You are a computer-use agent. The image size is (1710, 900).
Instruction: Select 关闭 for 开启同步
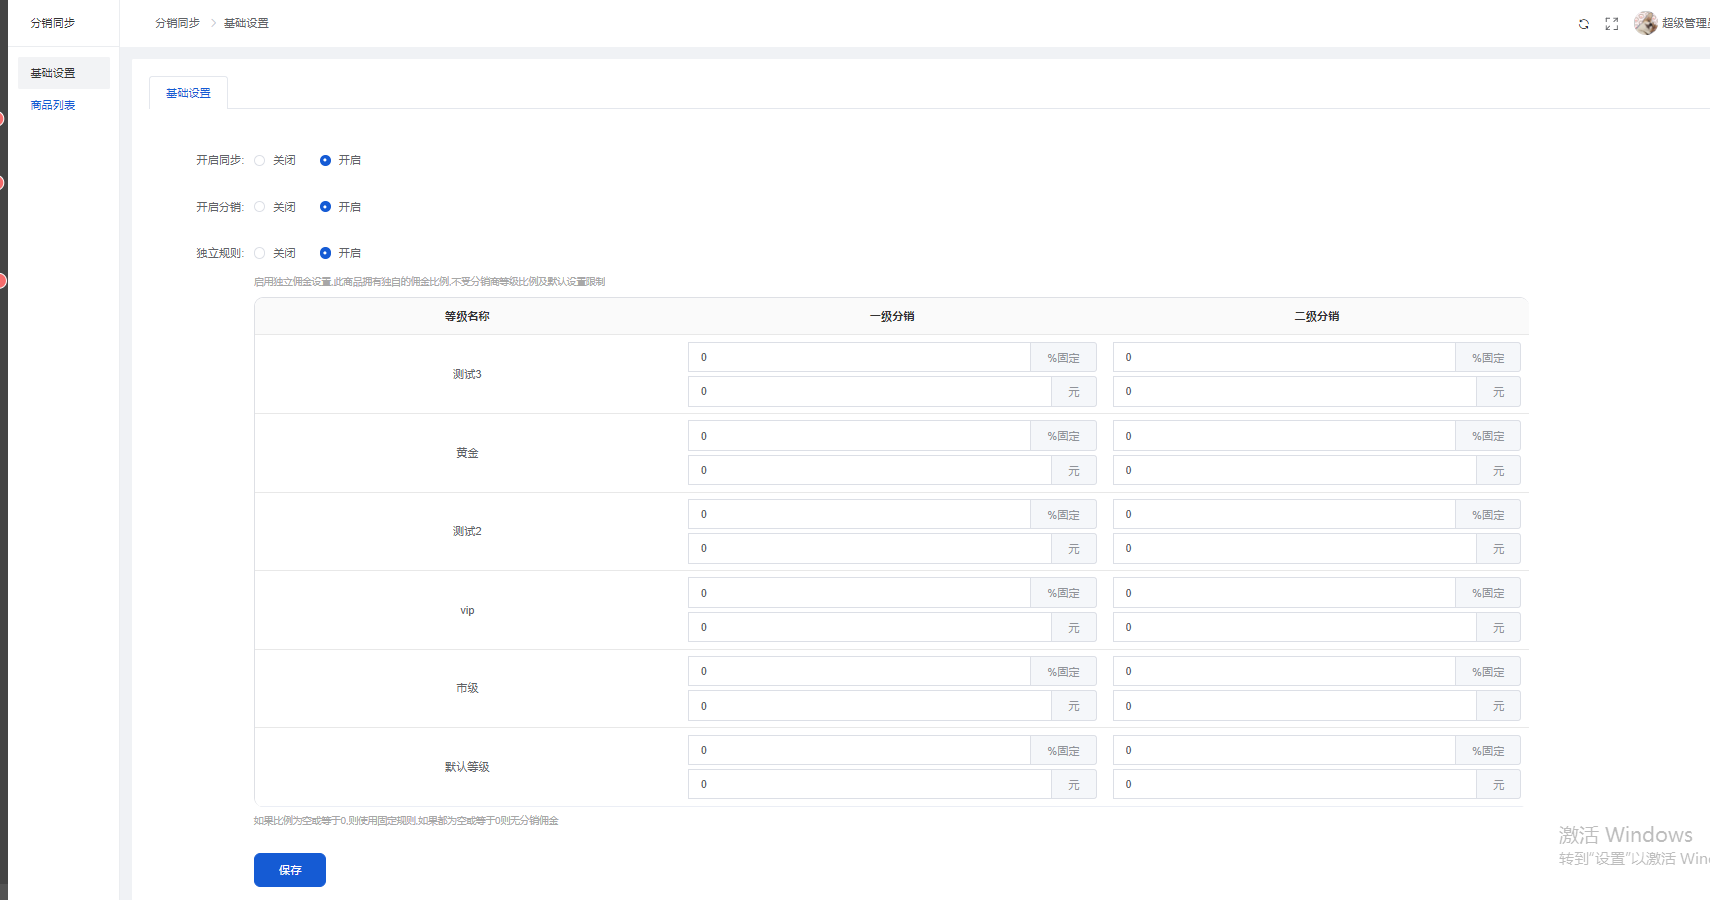pyautogui.click(x=260, y=160)
